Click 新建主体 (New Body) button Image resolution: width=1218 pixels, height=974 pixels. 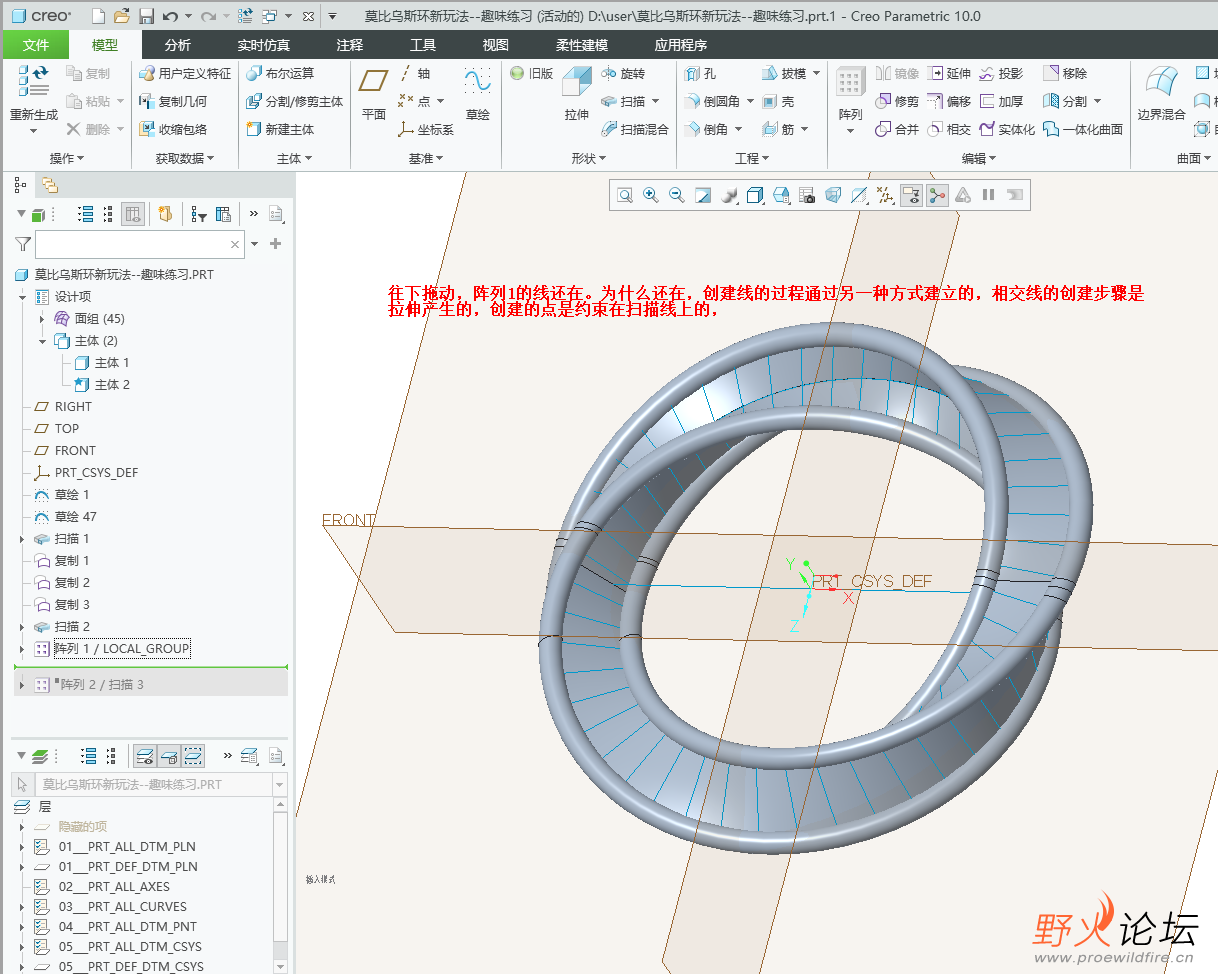[x=280, y=129]
